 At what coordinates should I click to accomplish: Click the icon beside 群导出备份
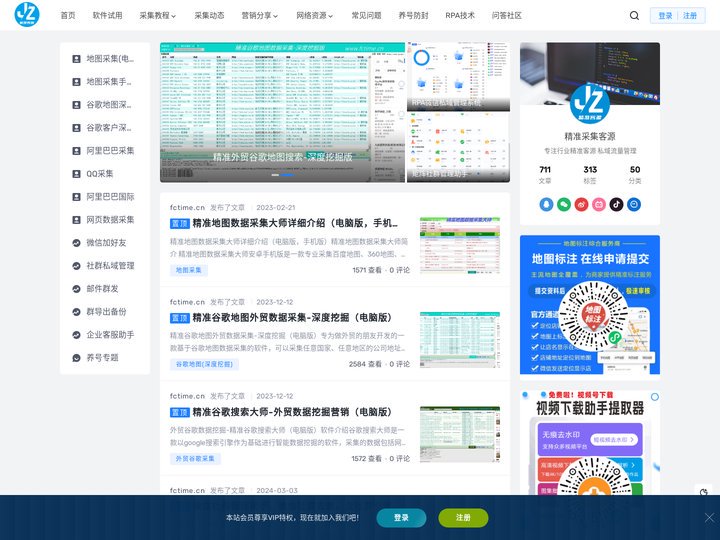(77, 311)
